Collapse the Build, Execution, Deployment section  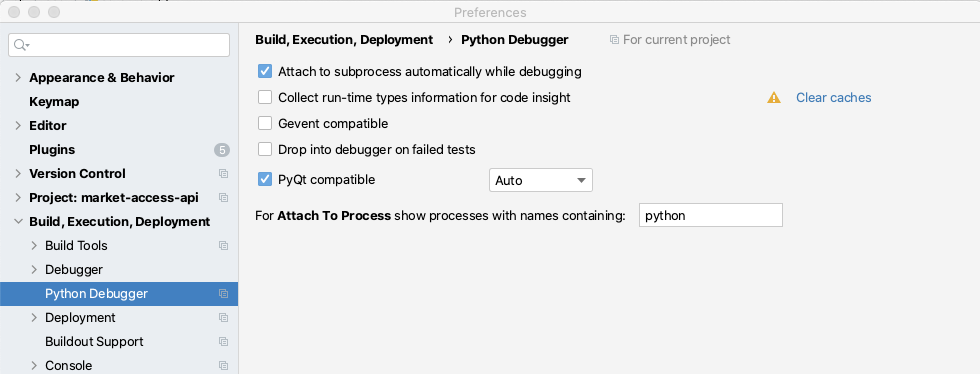18,222
